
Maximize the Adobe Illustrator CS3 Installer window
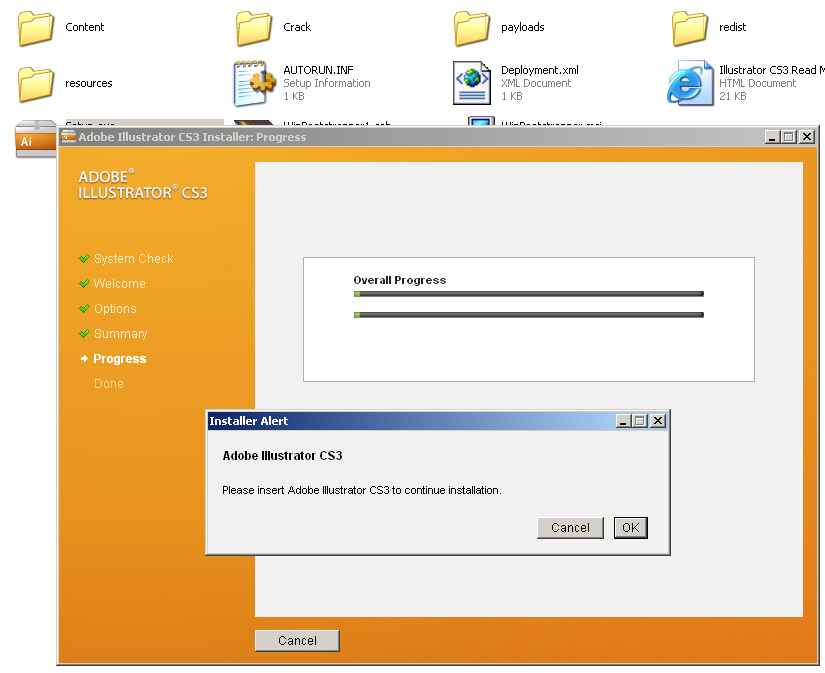tap(789, 137)
